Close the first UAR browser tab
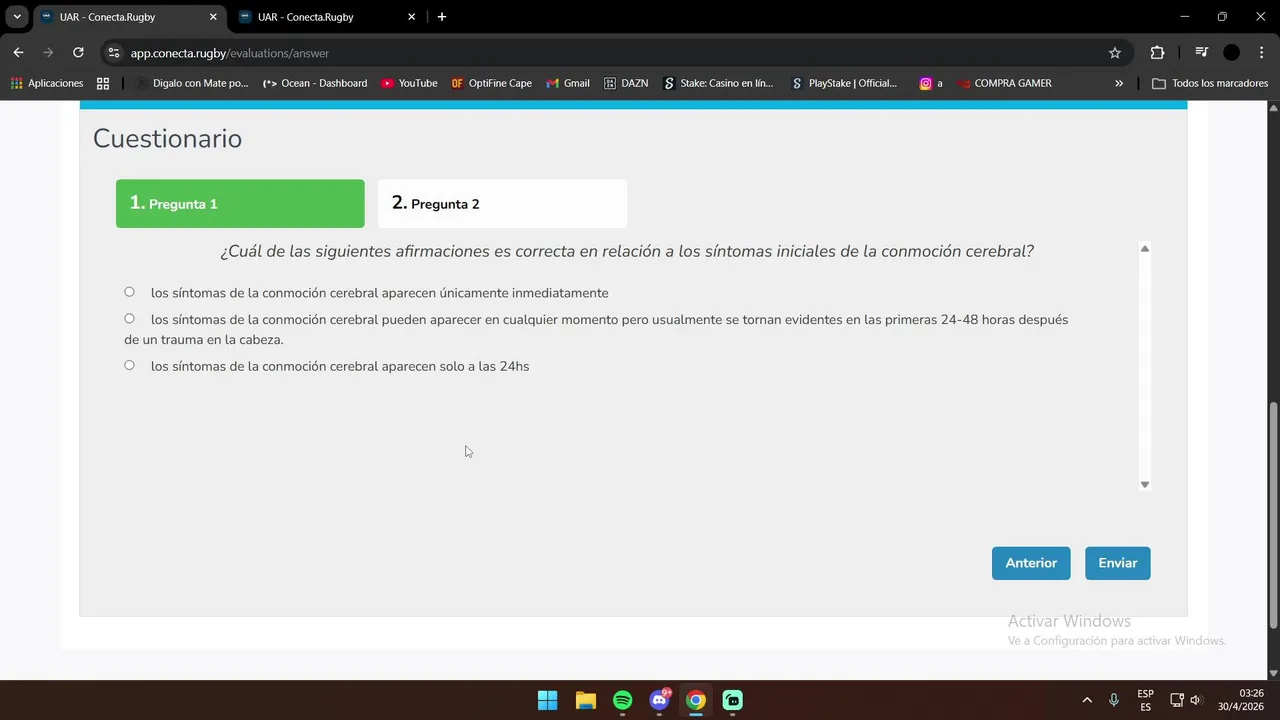1280x720 pixels. pyautogui.click(x=213, y=17)
